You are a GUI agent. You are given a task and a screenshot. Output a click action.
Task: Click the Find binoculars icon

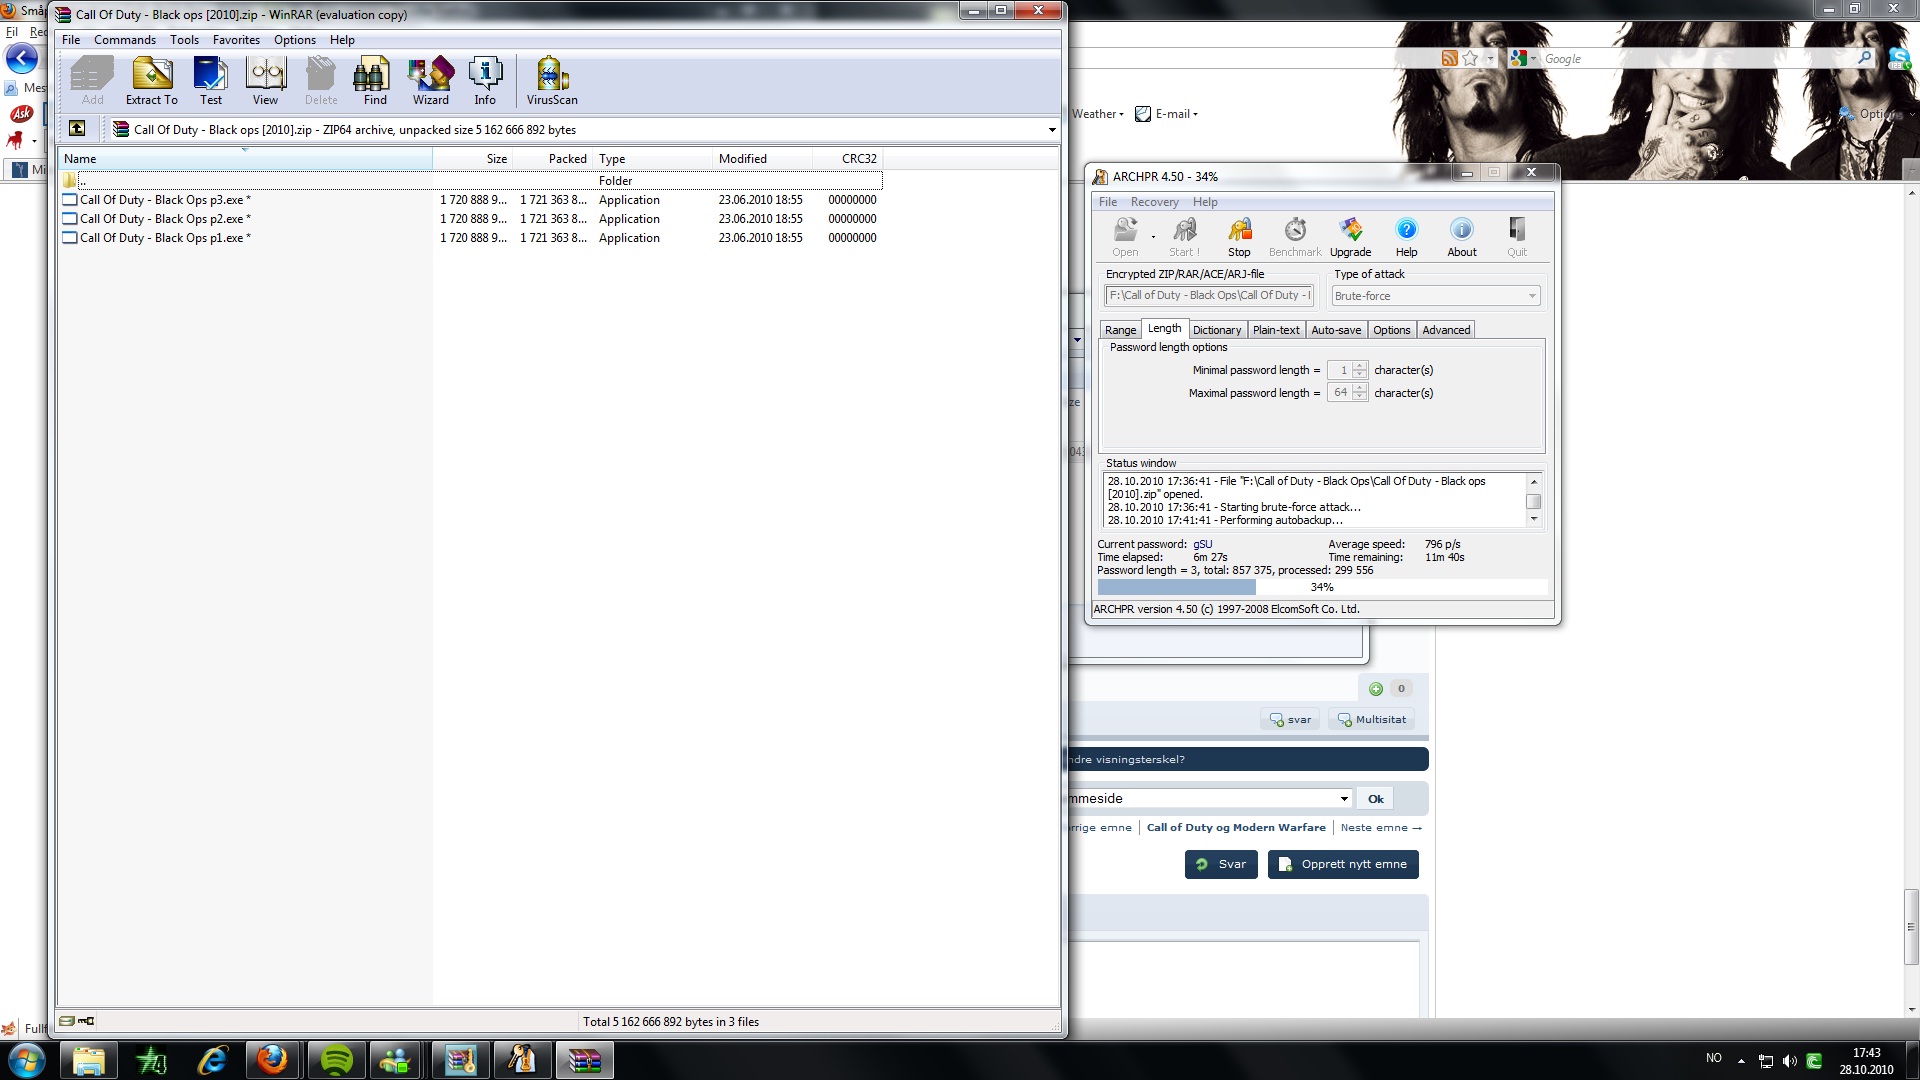(375, 81)
